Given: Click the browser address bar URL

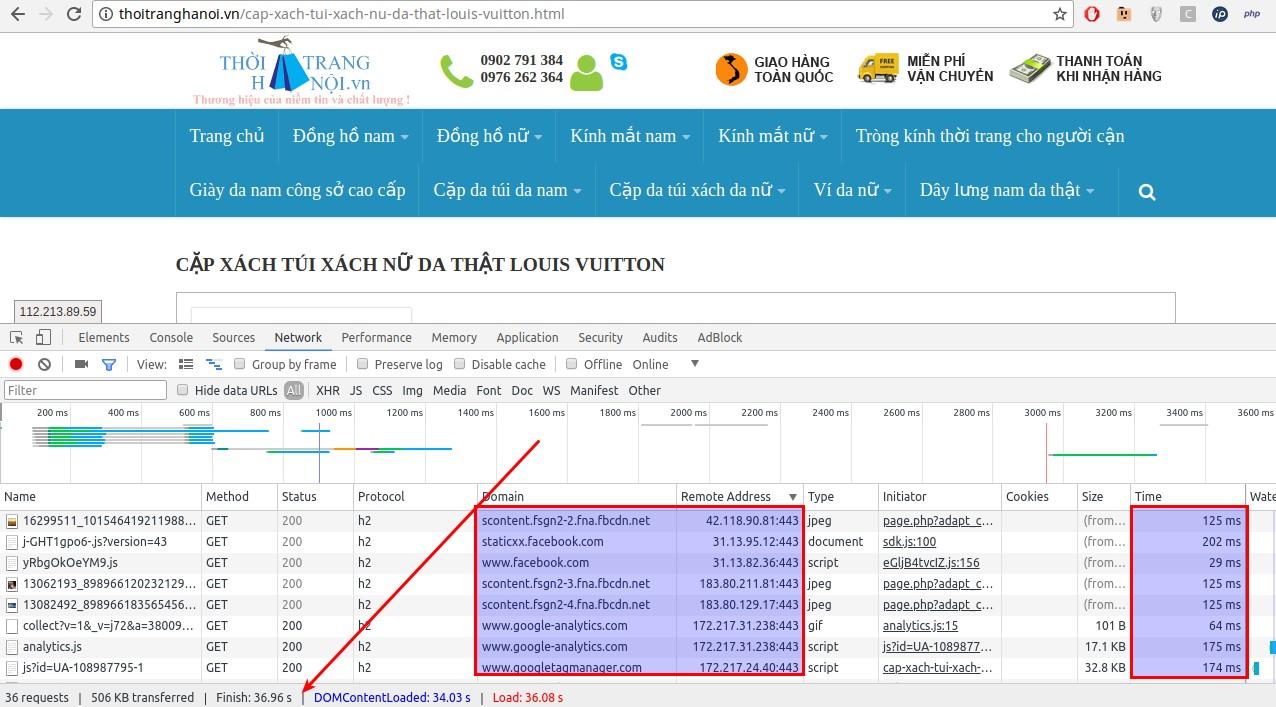Looking at the screenshot, I should (x=341, y=14).
